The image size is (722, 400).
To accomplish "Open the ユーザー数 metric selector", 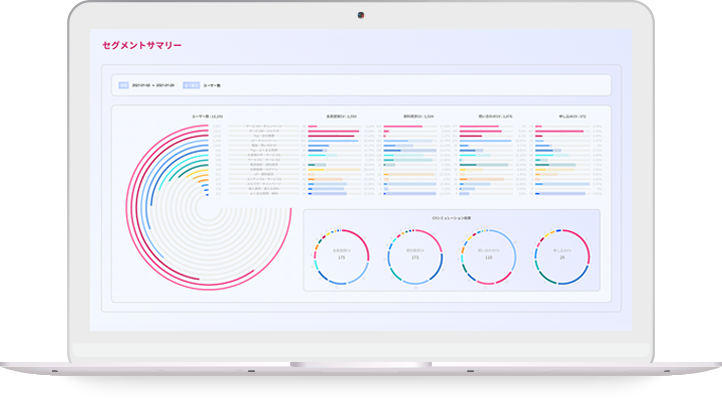I will 212,86.
